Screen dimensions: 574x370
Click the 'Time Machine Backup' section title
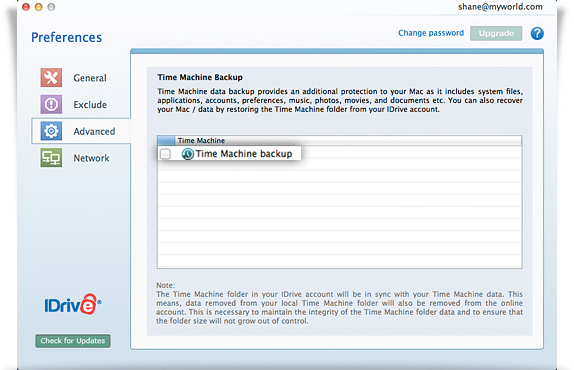click(x=200, y=77)
